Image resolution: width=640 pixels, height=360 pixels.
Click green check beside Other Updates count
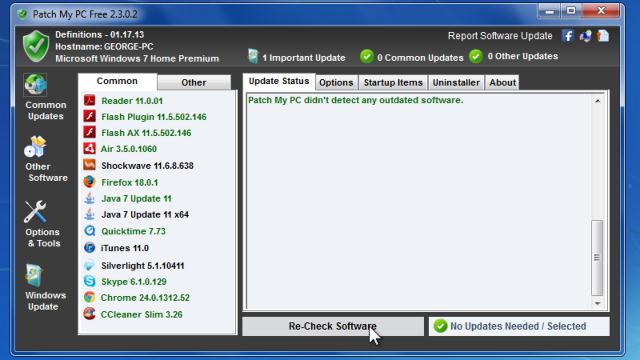(x=476, y=56)
